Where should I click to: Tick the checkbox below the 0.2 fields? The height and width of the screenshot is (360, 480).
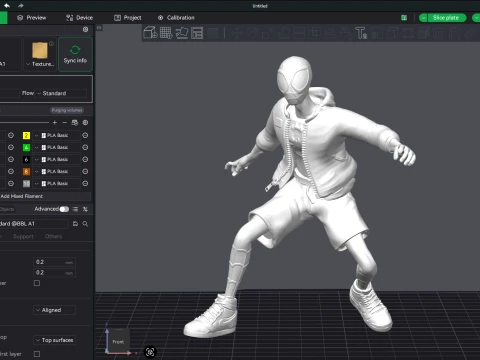coord(37,283)
